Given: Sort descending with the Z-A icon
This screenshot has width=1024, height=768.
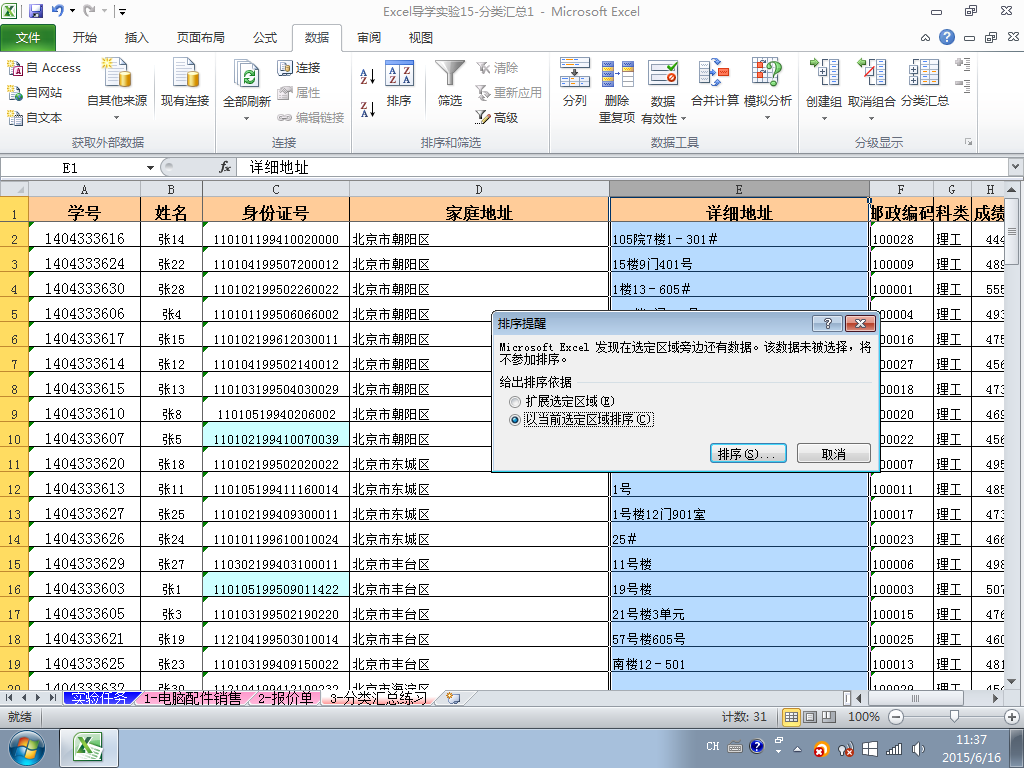Looking at the screenshot, I should pyautogui.click(x=368, y=108).
